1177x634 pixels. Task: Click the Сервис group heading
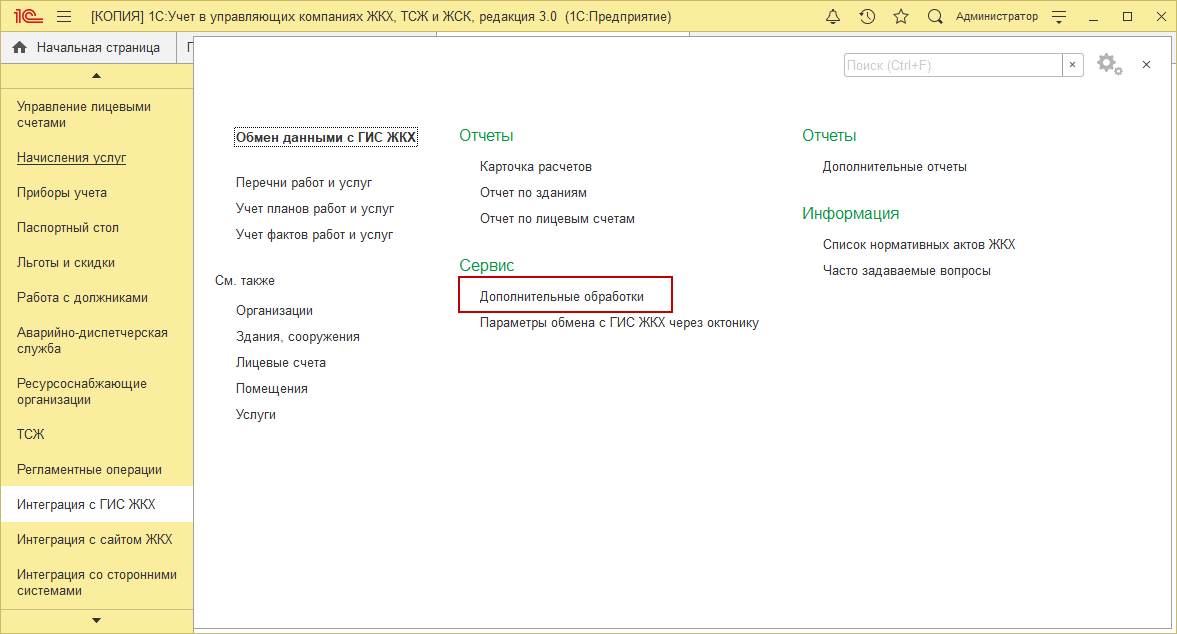point(486,266)
